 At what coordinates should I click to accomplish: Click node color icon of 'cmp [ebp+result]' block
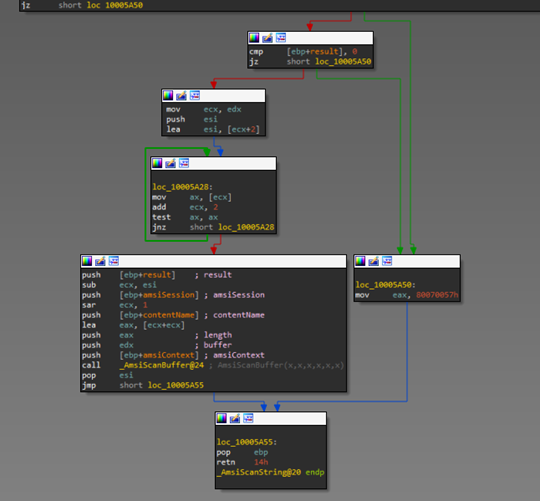point(254,38)
